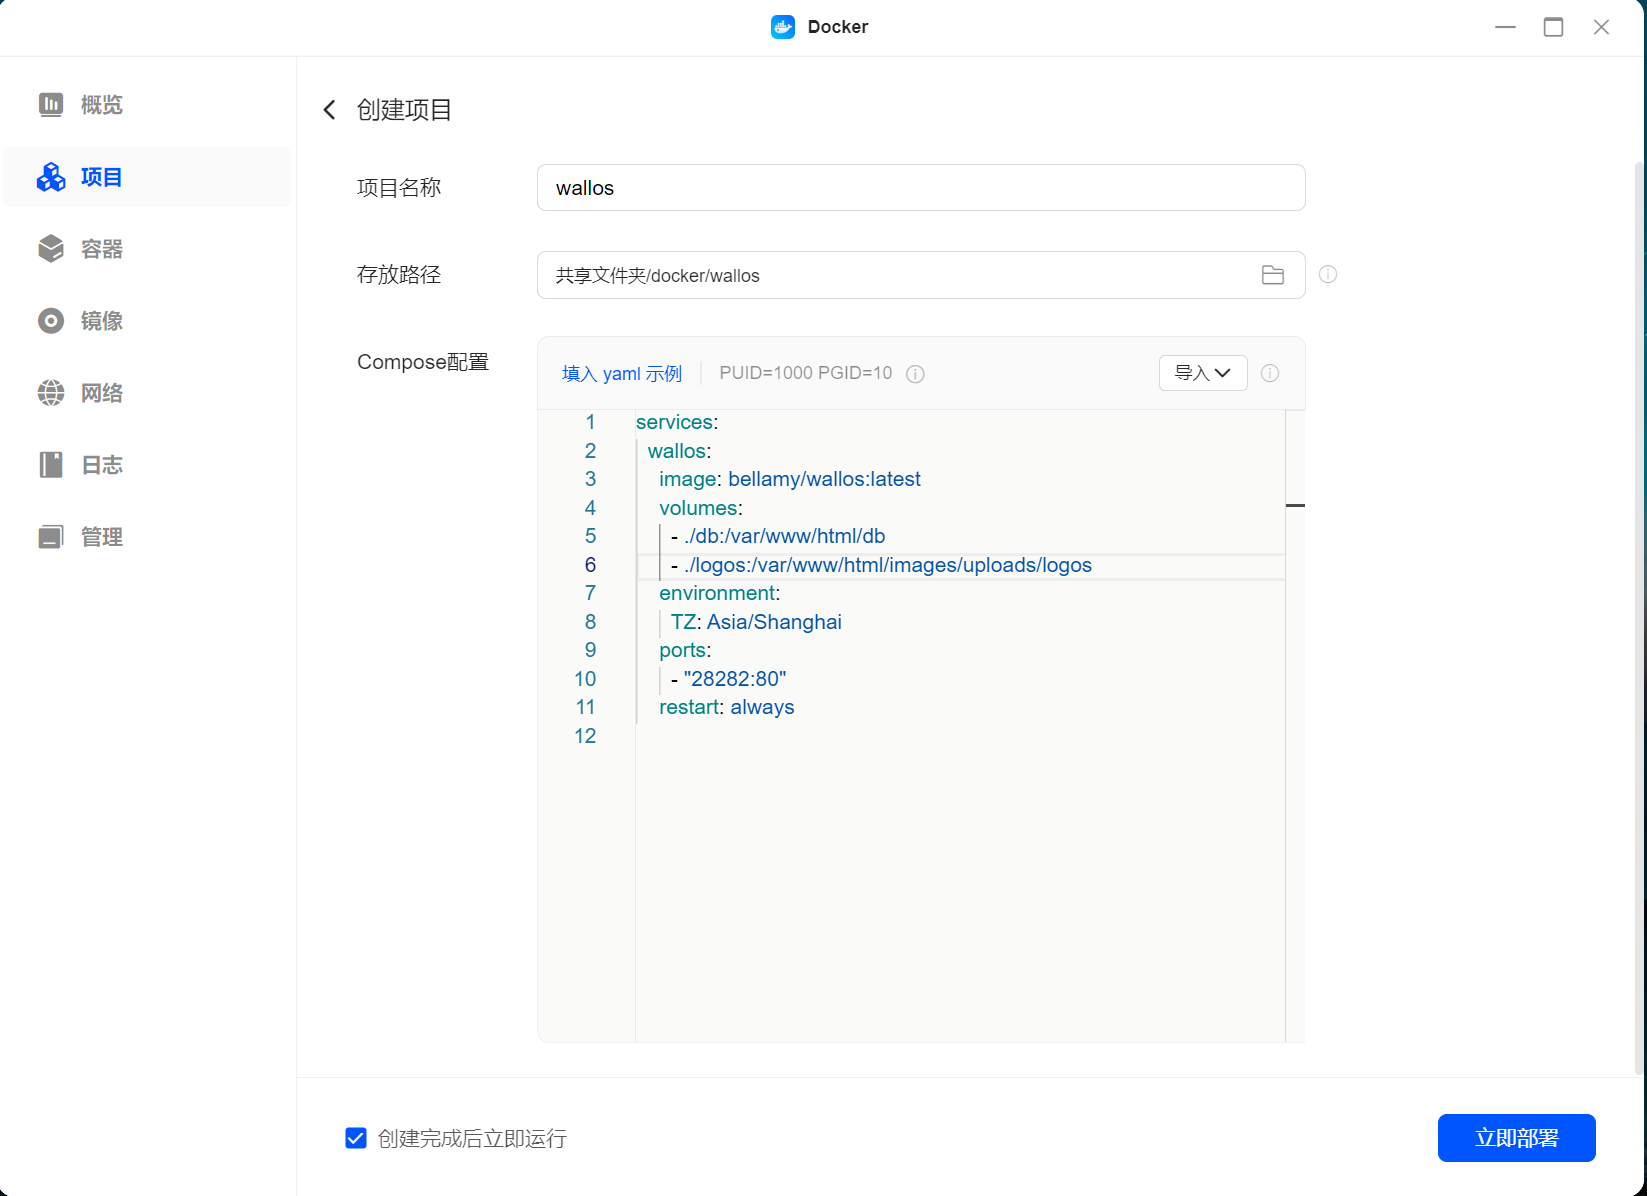Expand the 导入 import dropdown
Image resolution: width=1647 pixels, height=1196 pixels.
(1202, 373)
